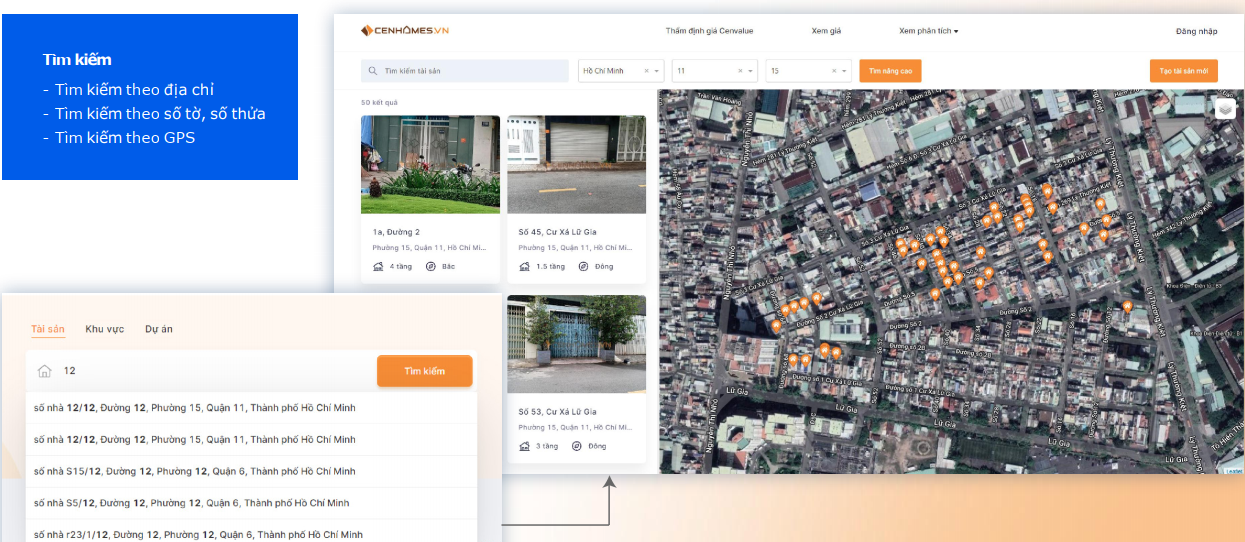Switch to the Khu vực tab
Screen dimensions: 1245x542
tap(105, 329)
